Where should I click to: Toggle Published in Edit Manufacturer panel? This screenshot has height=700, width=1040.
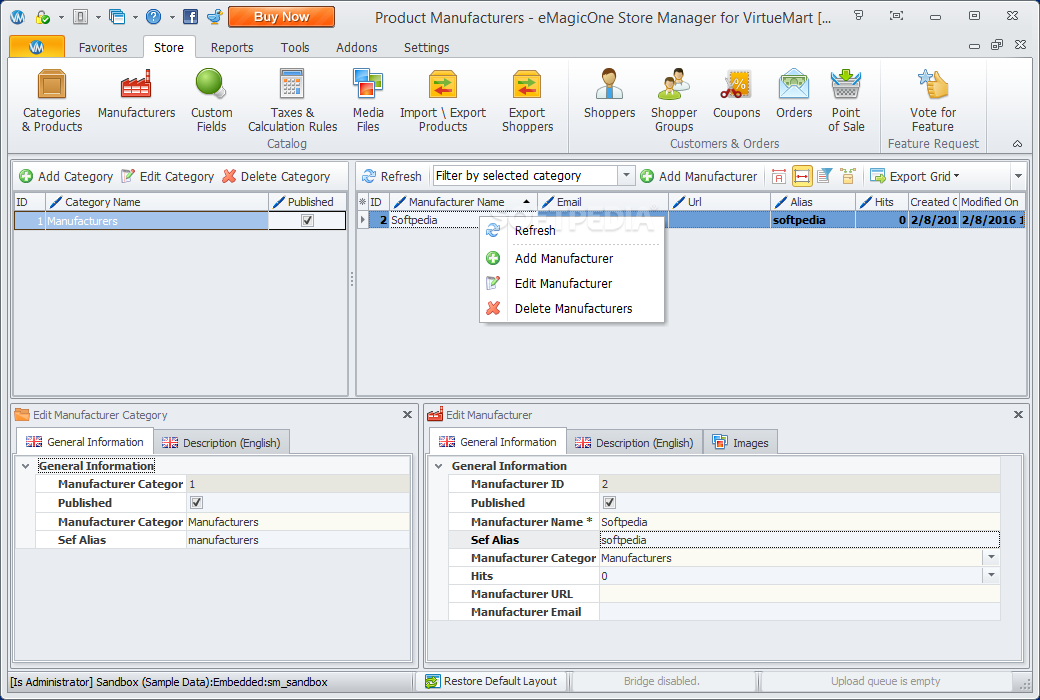[610, 502]
